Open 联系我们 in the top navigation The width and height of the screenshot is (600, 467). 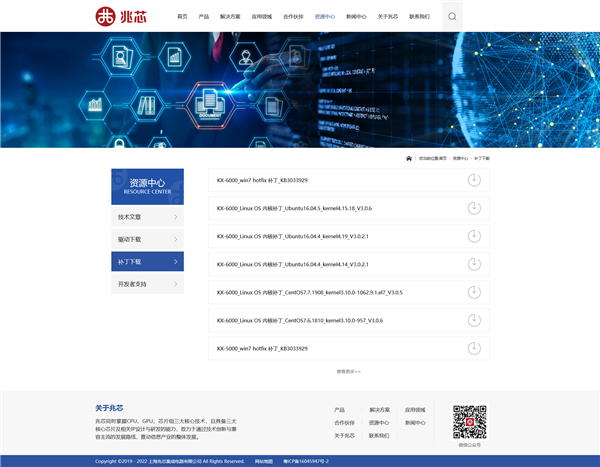click(419, 16)
